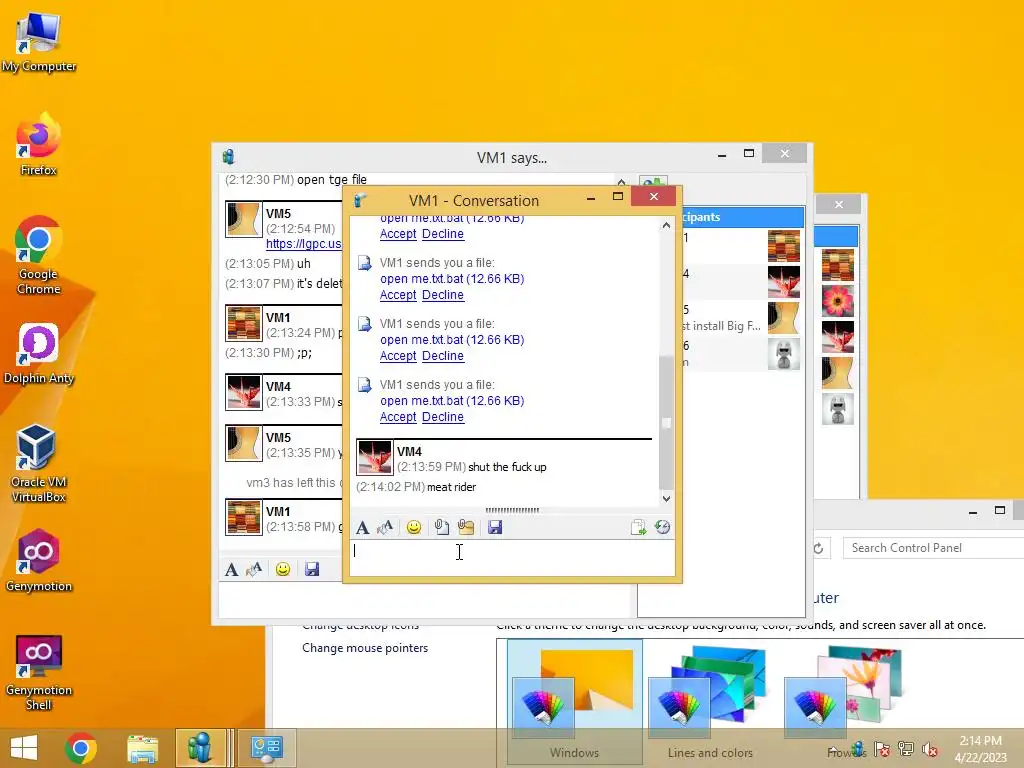Open Chrome from the taskbar
Image resolution: width=1024 pixels, height=768 pixels.
tap(81, 748)
